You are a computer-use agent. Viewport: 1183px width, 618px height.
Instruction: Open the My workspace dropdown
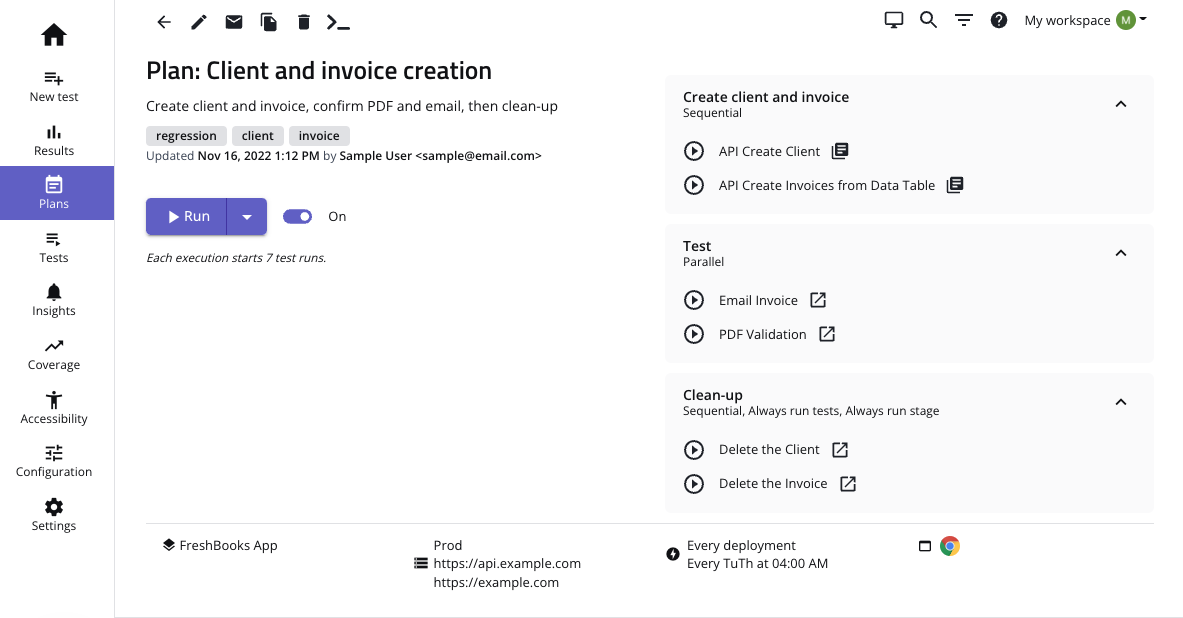pyautogui.click(x=1085, y=20)
